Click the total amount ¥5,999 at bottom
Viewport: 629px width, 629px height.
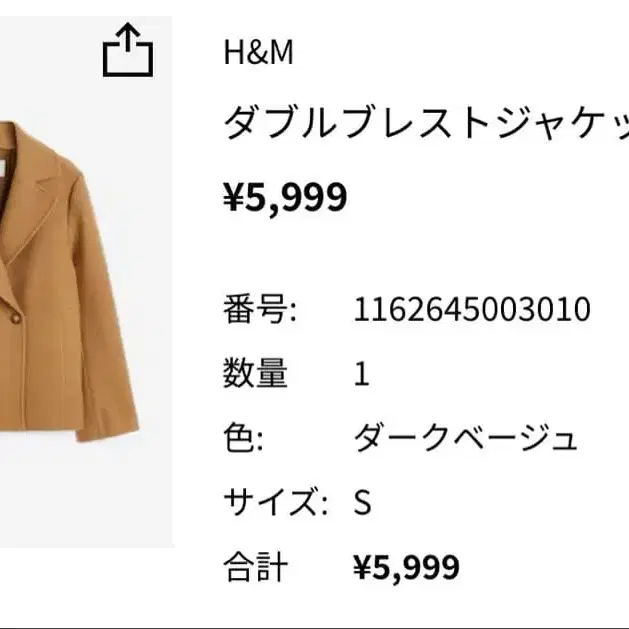[x=406, y=567]
